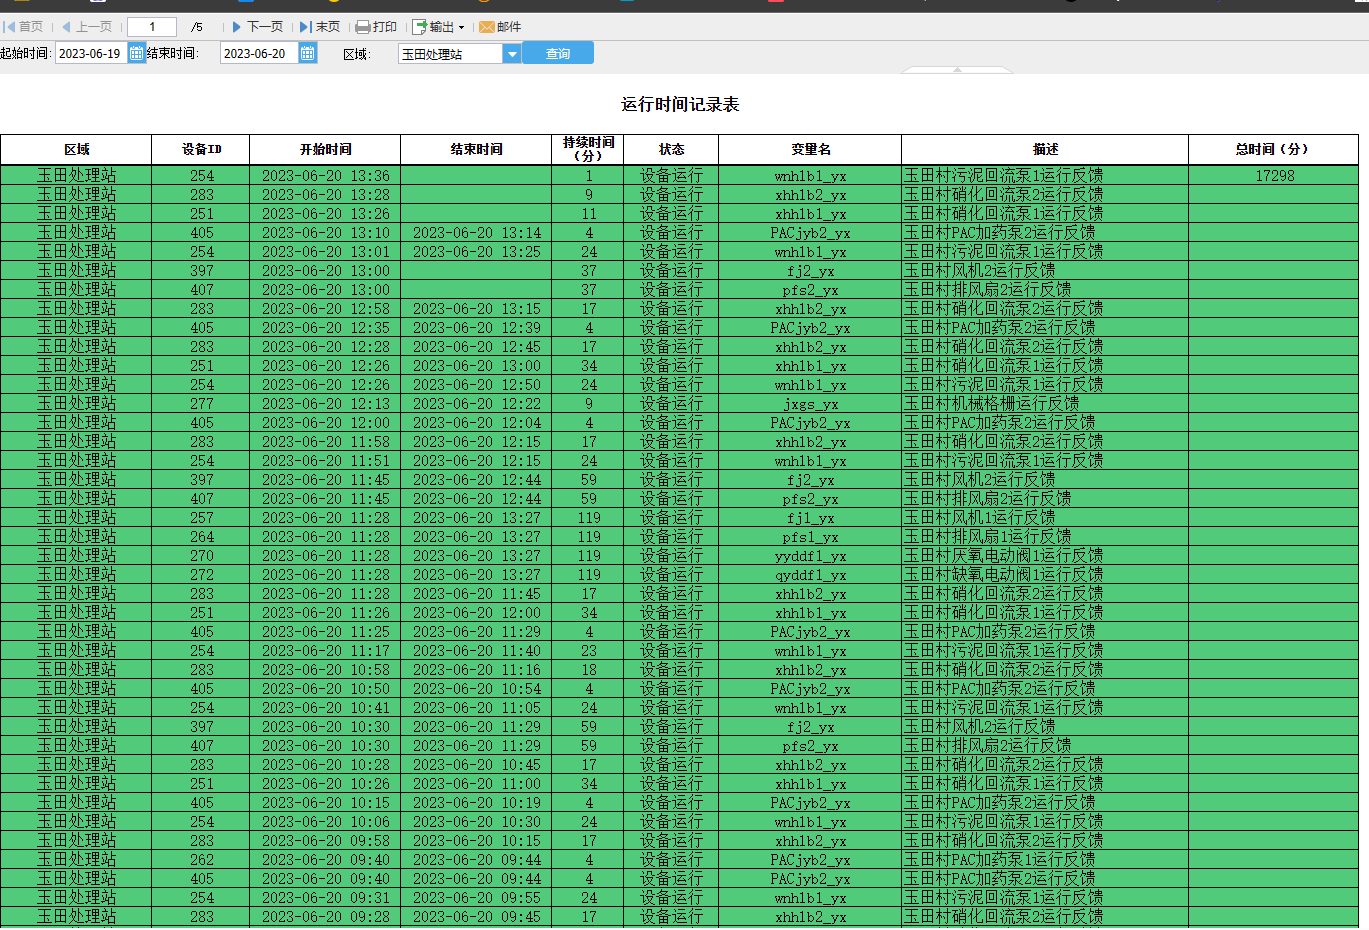Click device ID 264
Image resolution: width=1369 pixels, height=930 pixels.
pyautogui.click(x=202, y=537)
